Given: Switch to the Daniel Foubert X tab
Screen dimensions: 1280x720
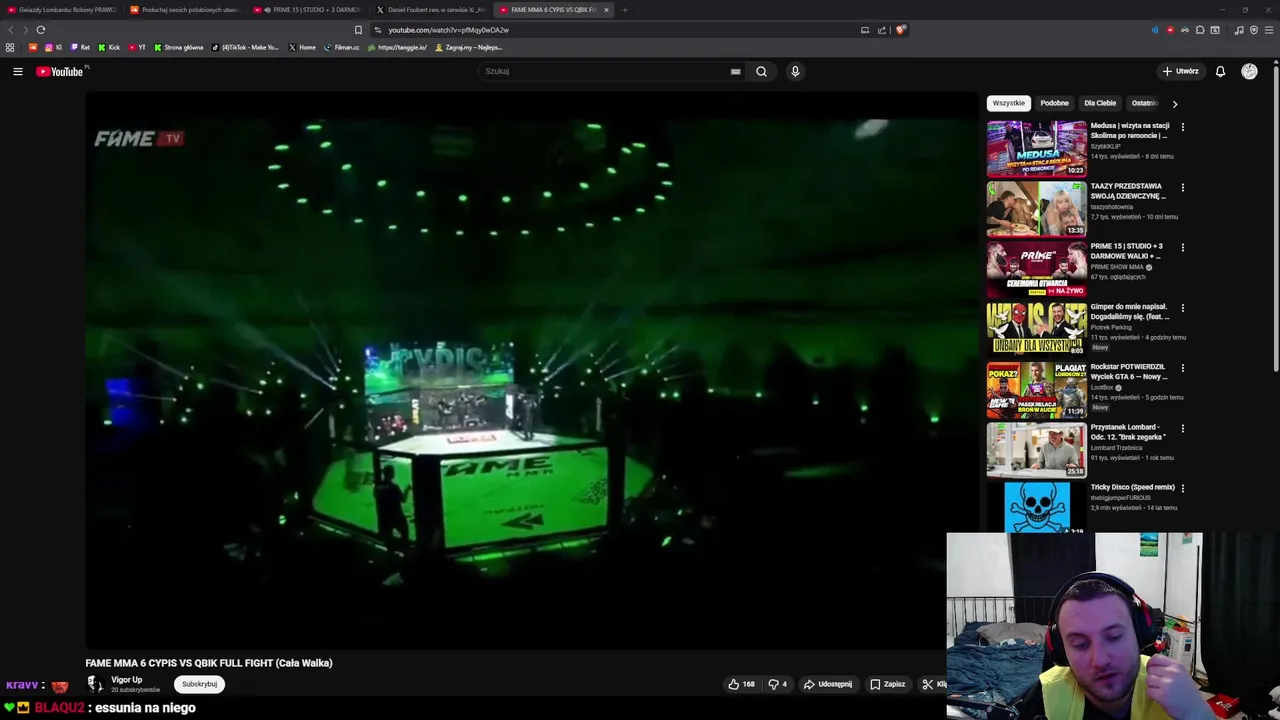Looking at the screenshot, I should click(431, 10).
